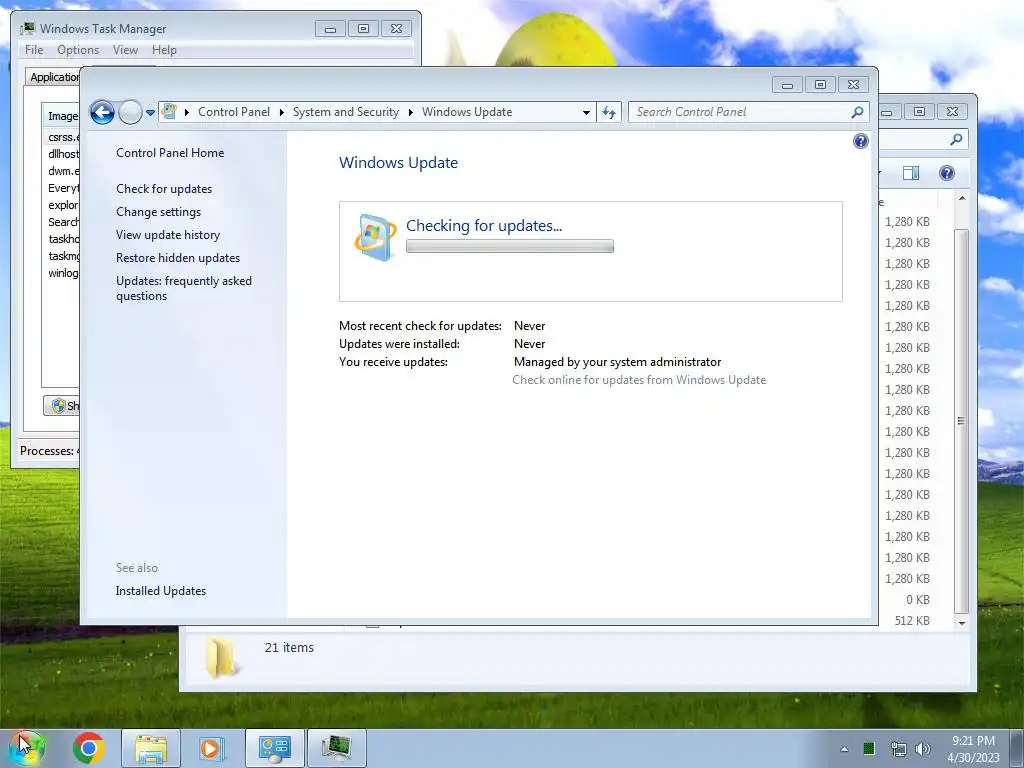Switch to Applications tab in Task Manager
Viewport: 1024px width, 768px height.
point(53,77)
